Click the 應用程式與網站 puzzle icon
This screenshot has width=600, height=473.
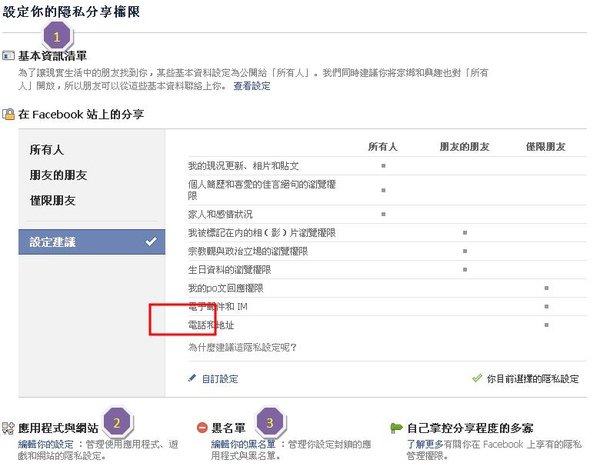pos(8,428)
